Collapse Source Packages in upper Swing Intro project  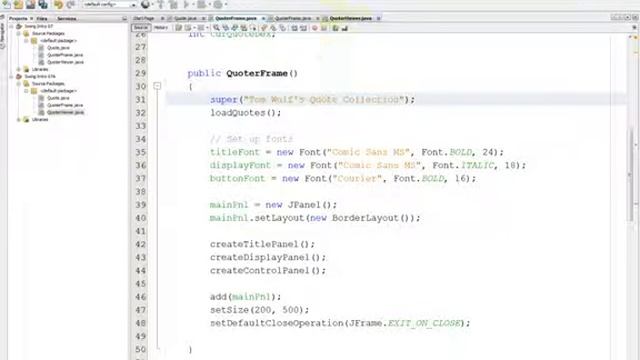(x=19, y=33)
